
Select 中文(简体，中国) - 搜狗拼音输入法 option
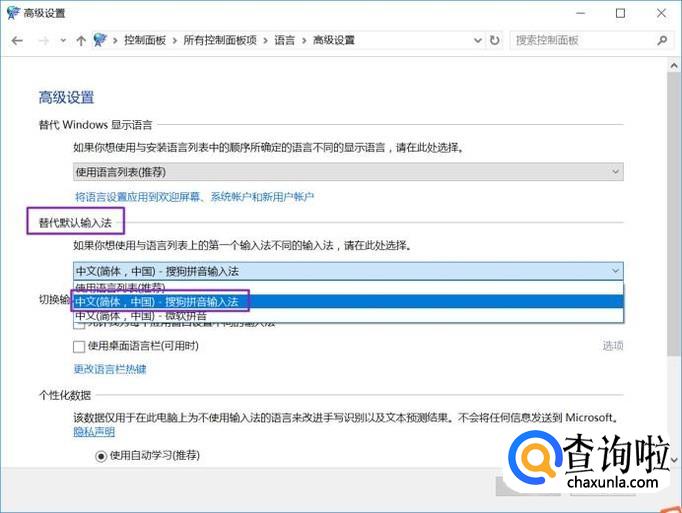348,302
